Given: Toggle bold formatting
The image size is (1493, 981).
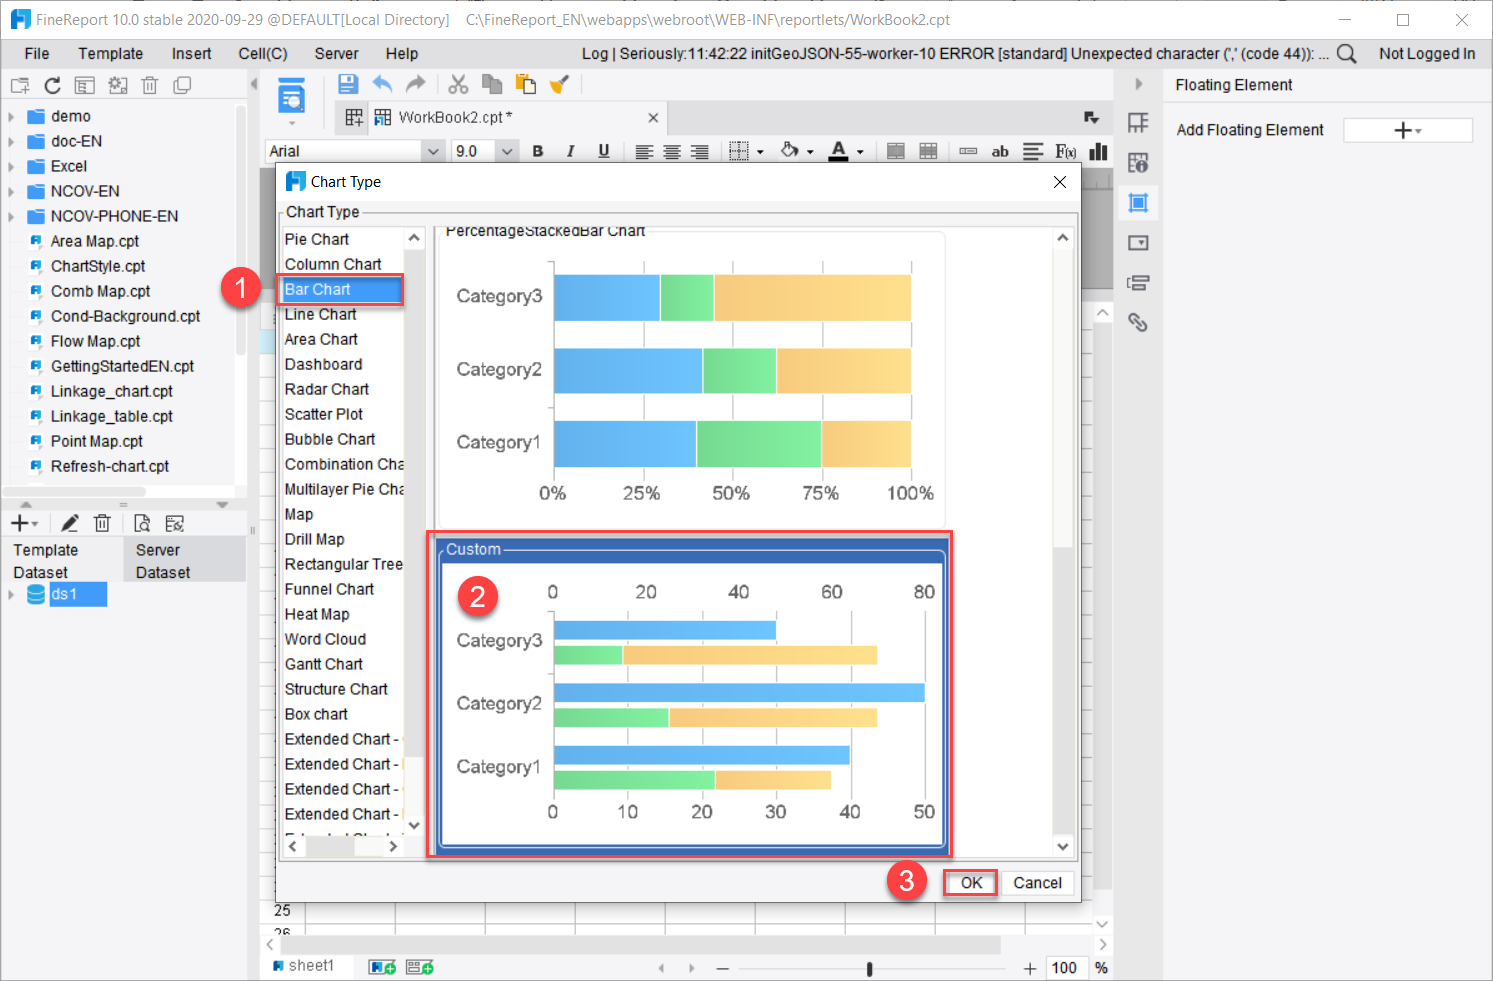Looking at the screenshot, I should tap(538, 151).
